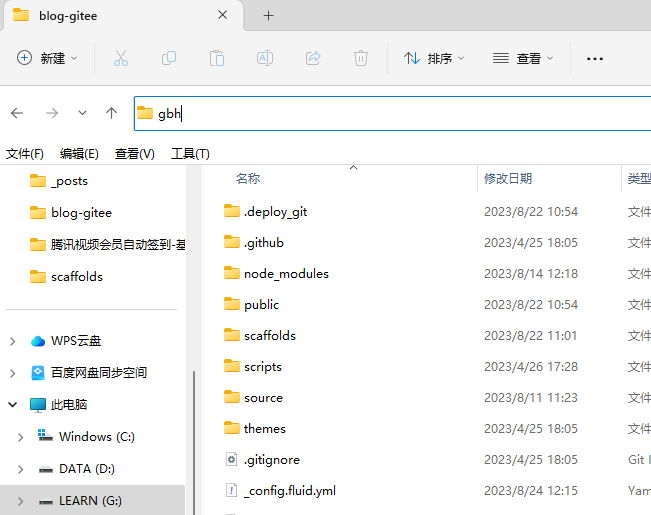The image size is (651, 515).
Task: Open the 工具(T) menu
Action: [190, 154]
